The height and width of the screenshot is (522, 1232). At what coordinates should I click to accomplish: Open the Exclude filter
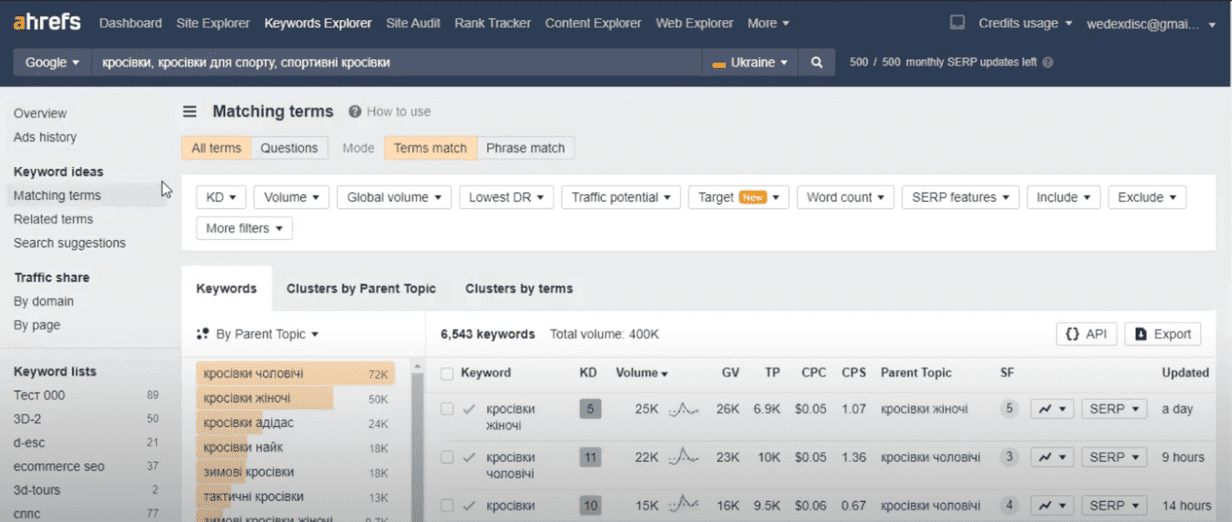tap(1147, 197)
